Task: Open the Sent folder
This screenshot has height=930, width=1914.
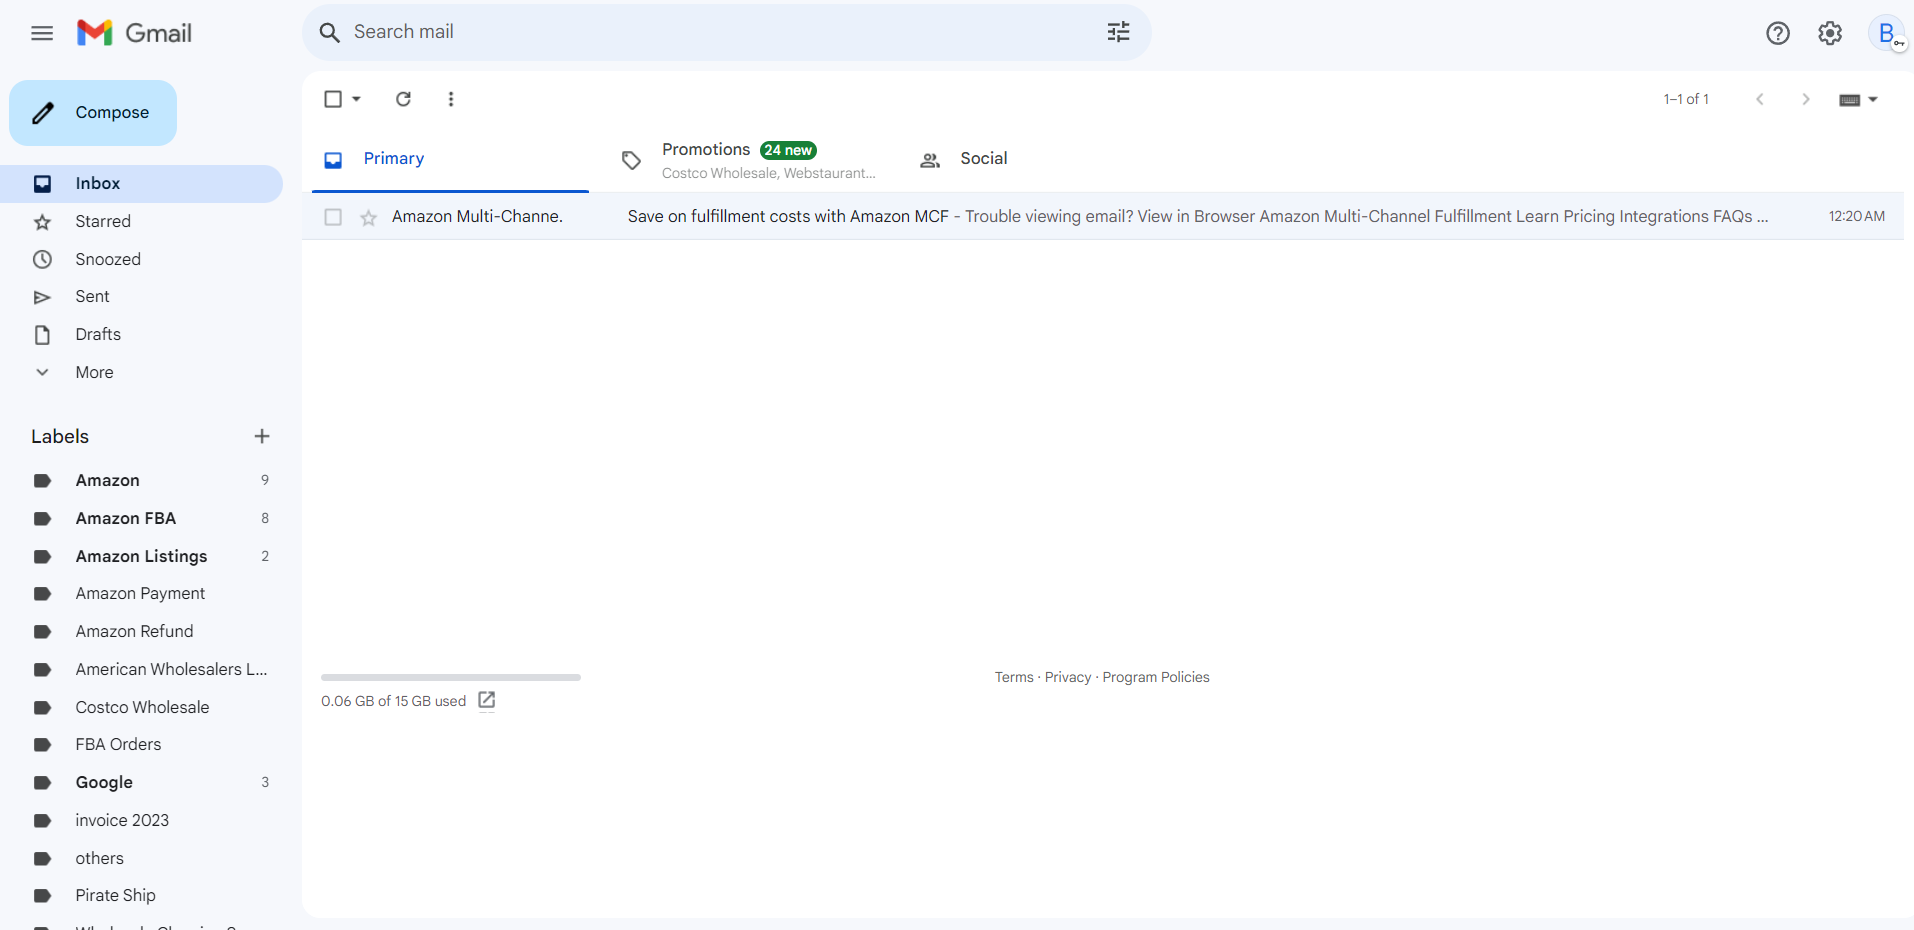Action: (141, 297)
